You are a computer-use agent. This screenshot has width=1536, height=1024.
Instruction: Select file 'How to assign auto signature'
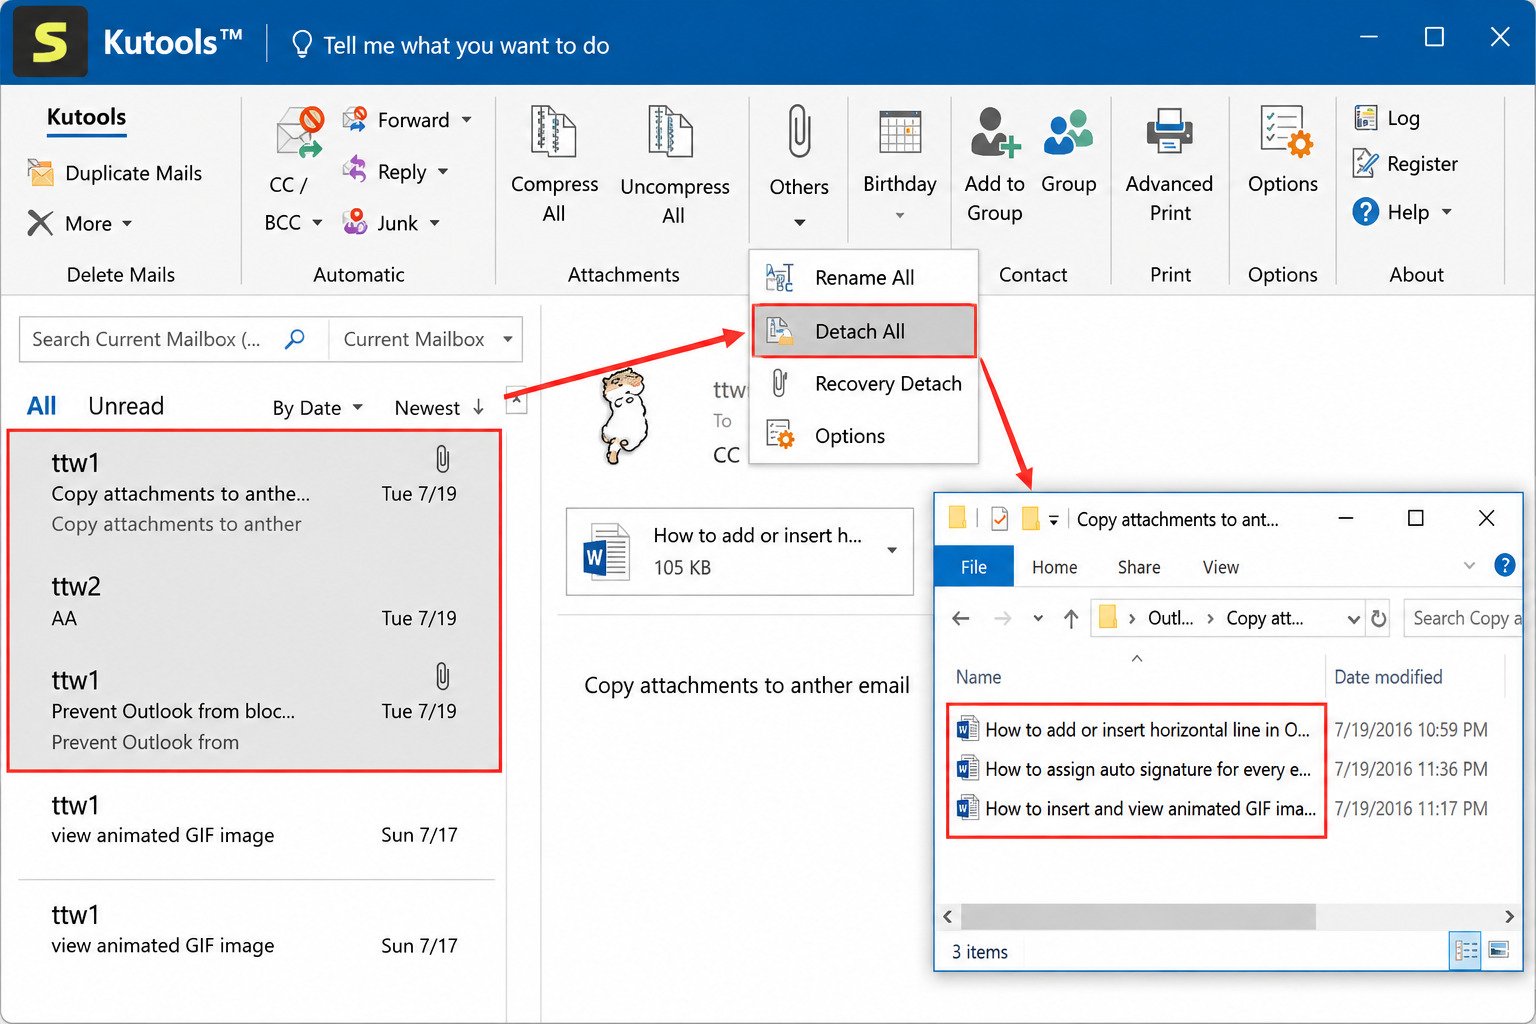[1134, 769]
